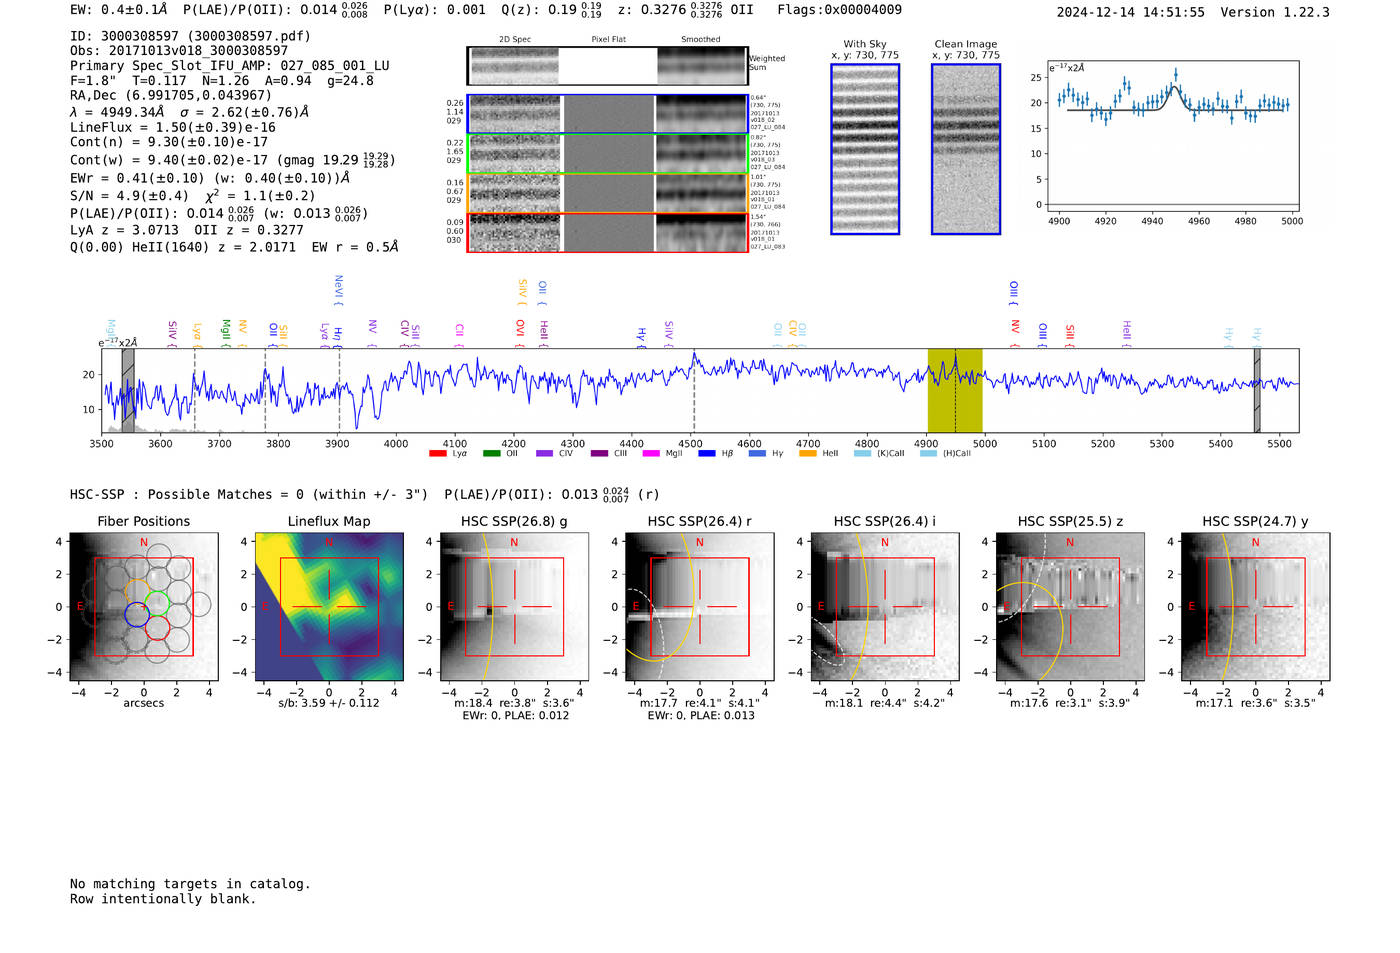Click the With Sky cutout image
This screenshot has height=953, width=1400.
[865, 149]
